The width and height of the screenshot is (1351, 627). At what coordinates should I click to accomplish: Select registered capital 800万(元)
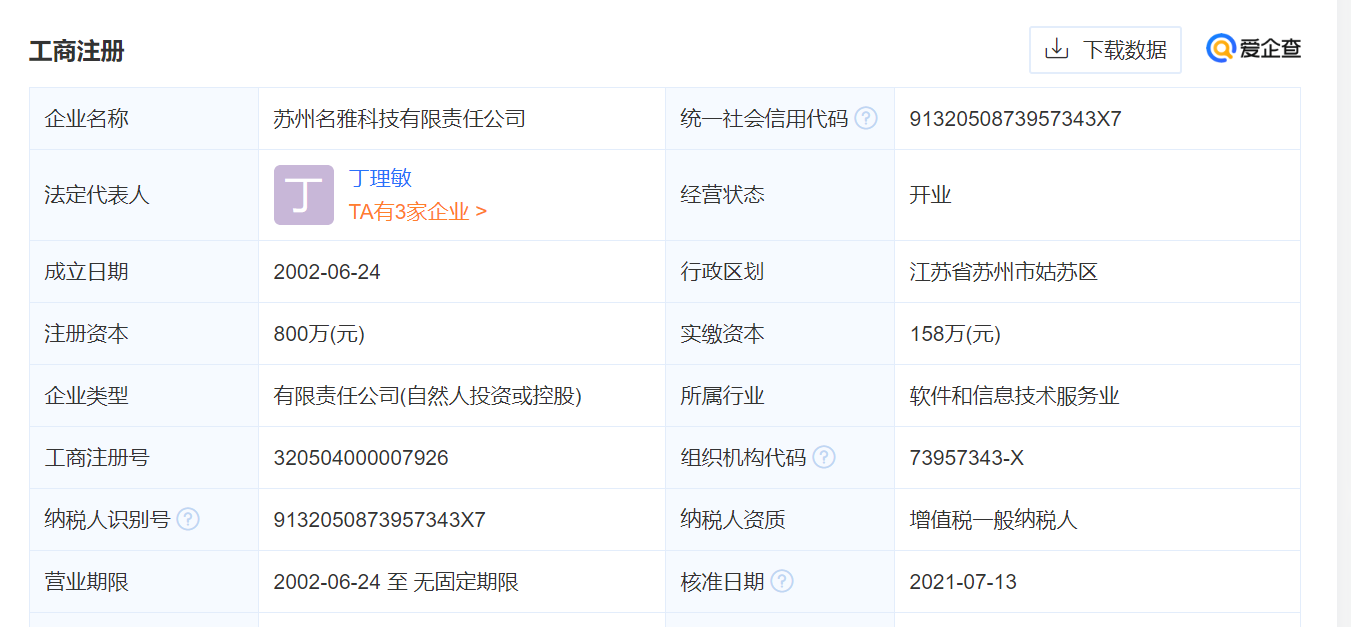pos(319,334)
